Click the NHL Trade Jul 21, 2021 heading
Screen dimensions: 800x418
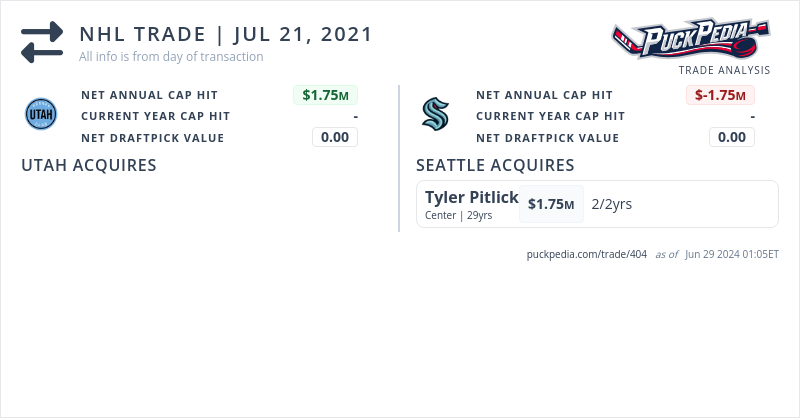(226, 34)
